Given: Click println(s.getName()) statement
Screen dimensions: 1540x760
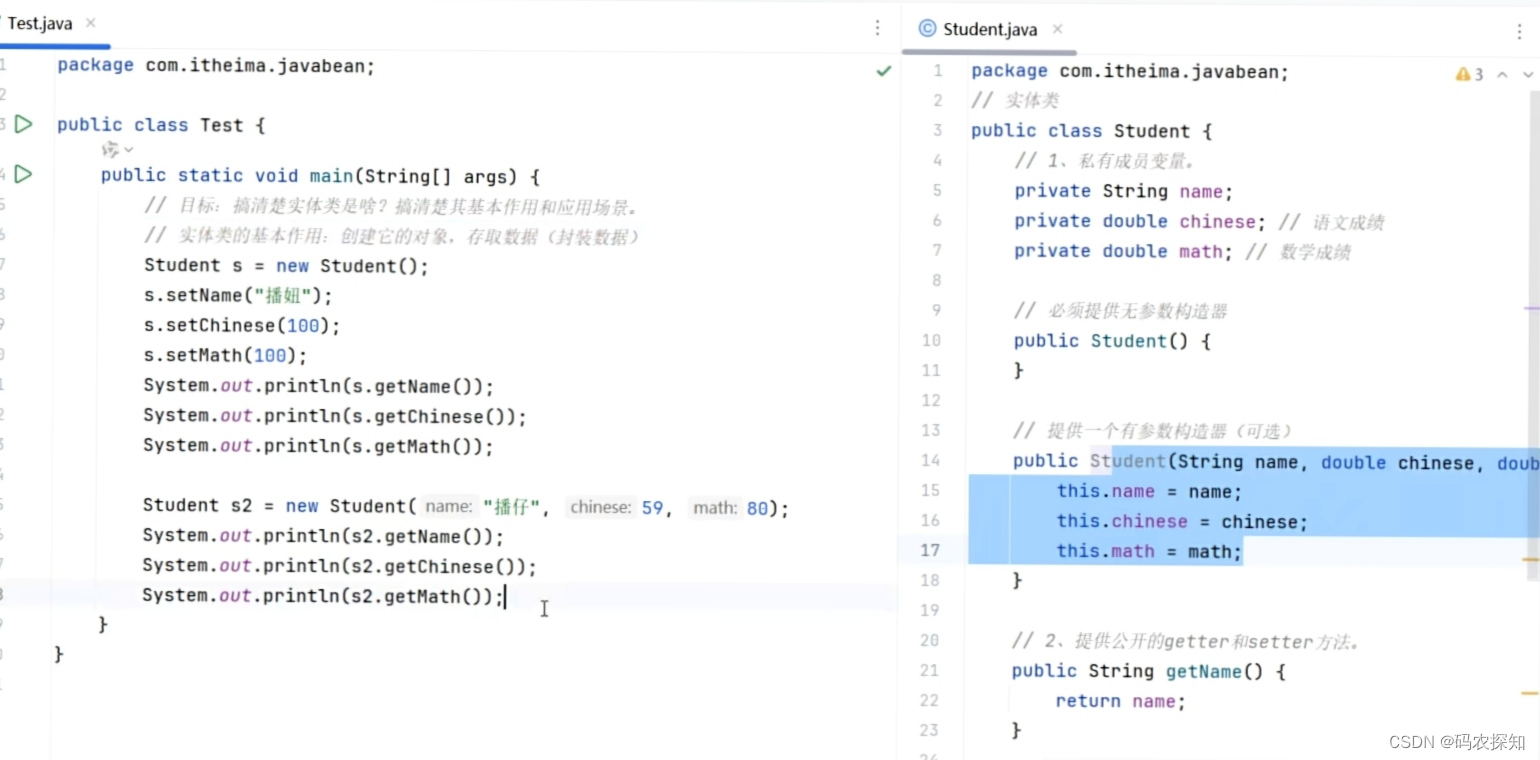Looking at the screenshot, I should point(319,386).
